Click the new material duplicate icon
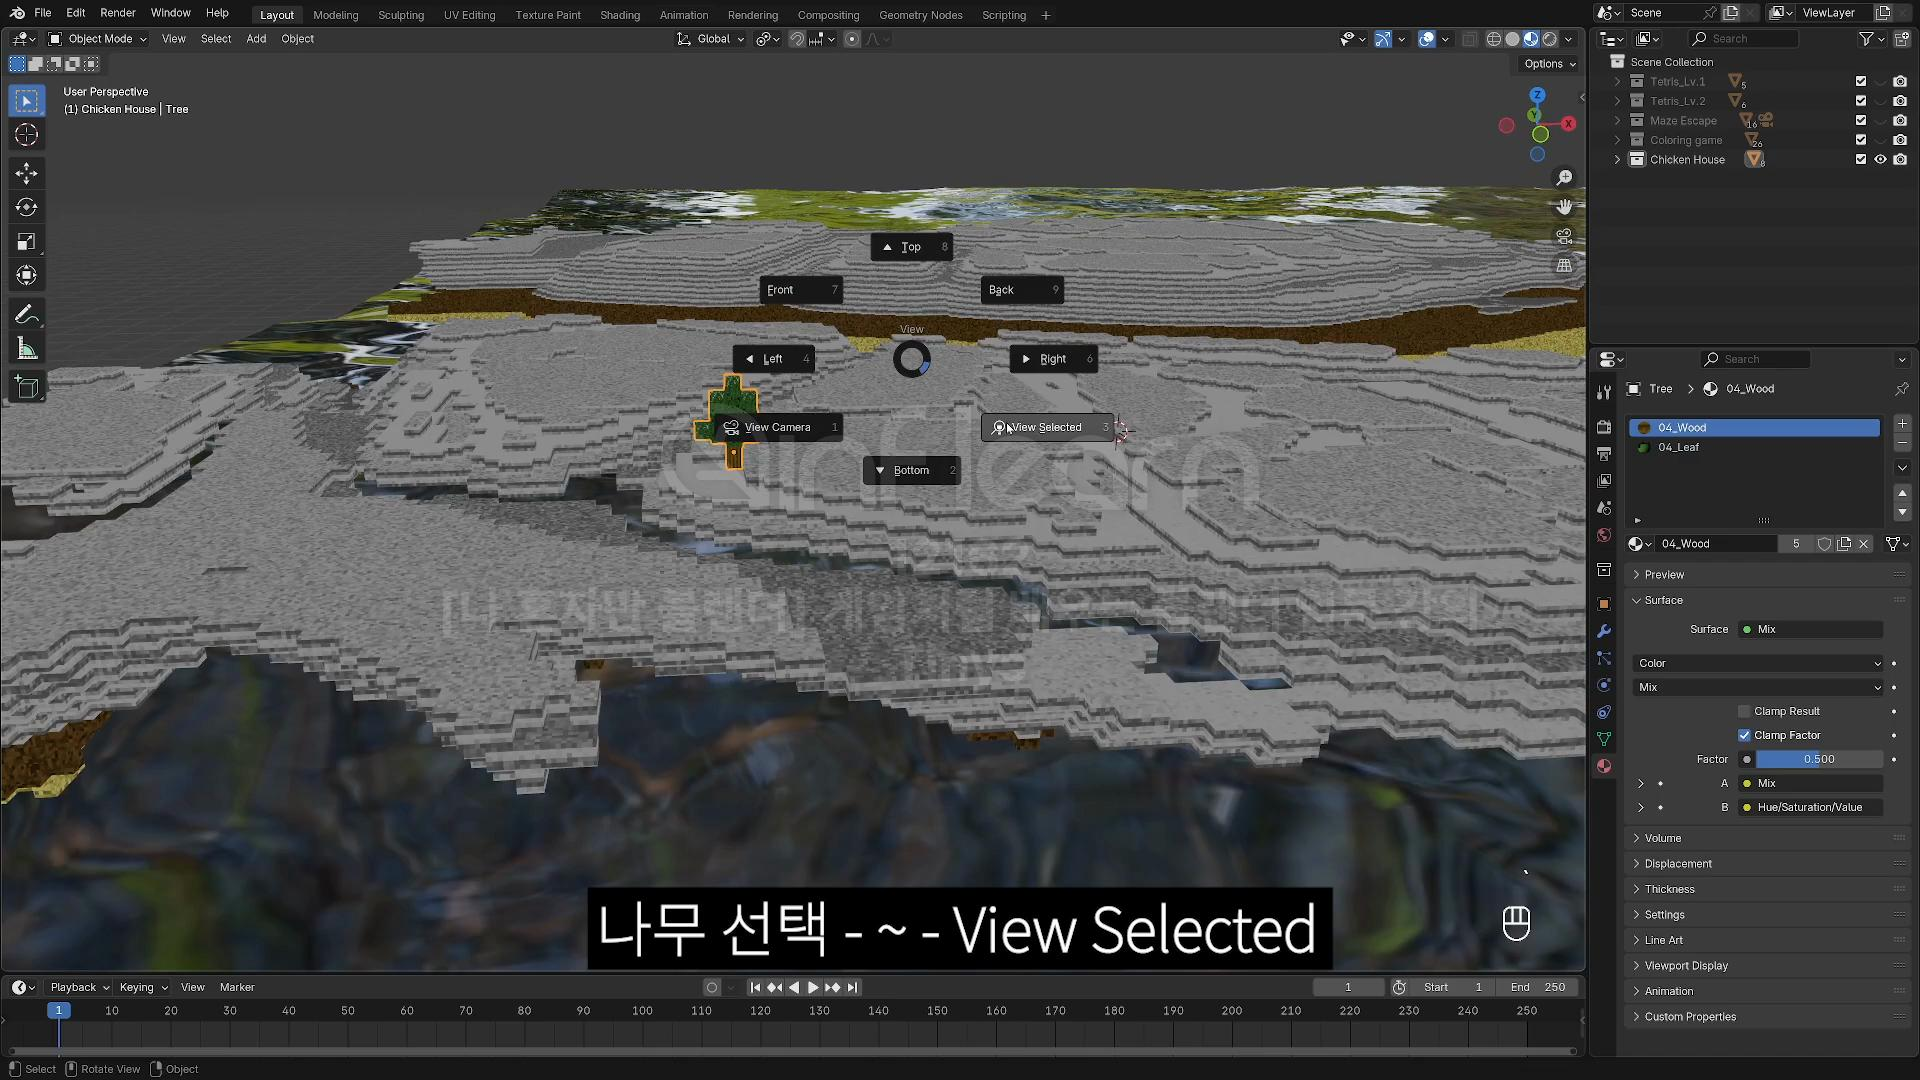The image size is (1920, 1080). pos(1844,544)
